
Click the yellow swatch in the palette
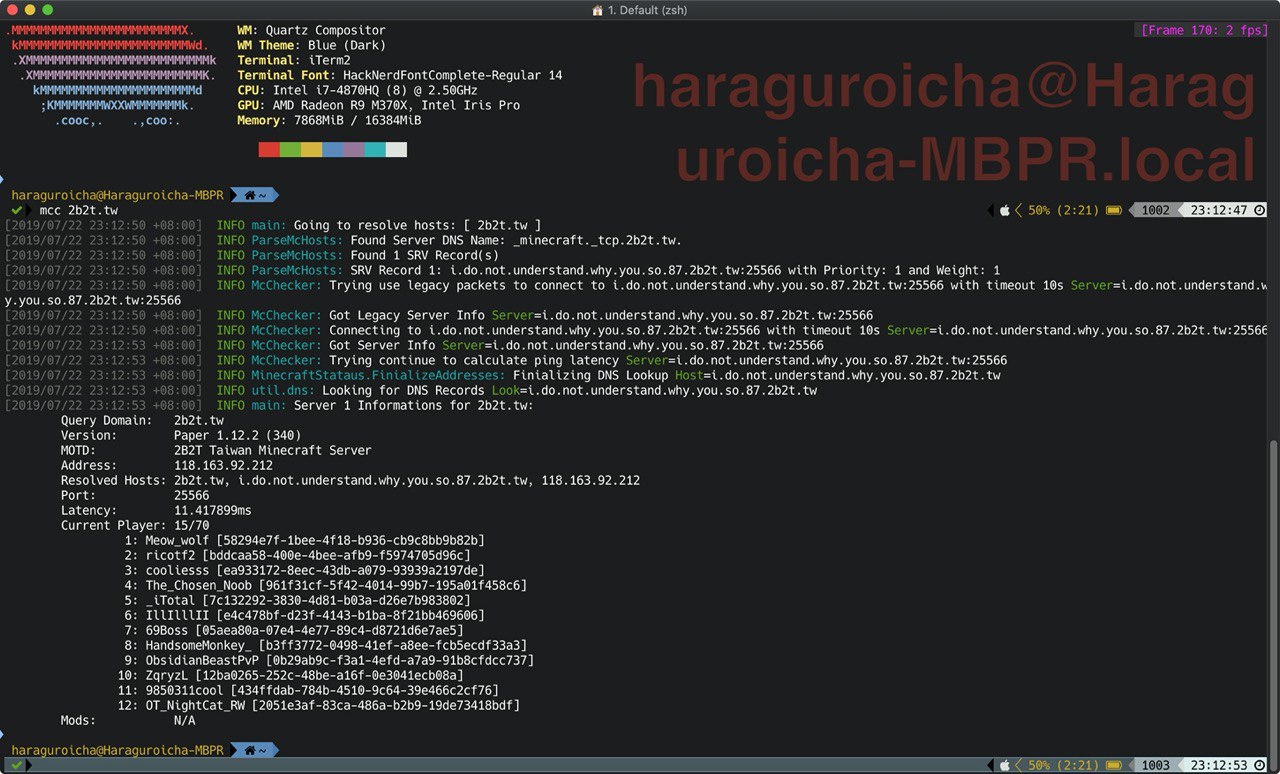pyautogui.click(x=311, y=149)
